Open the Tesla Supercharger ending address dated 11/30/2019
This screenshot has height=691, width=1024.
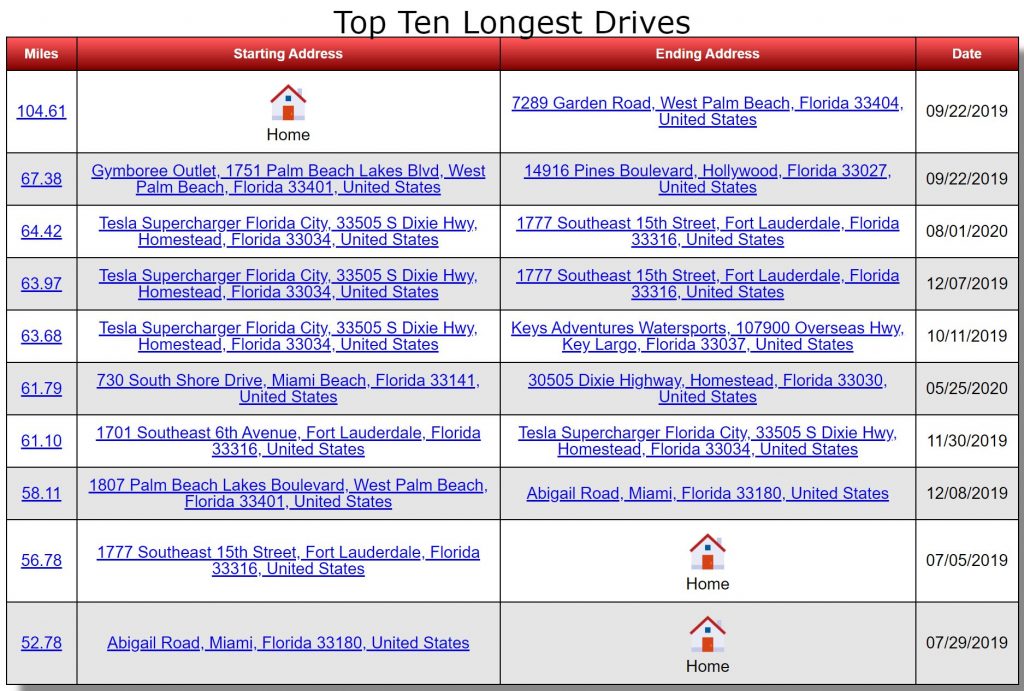click(707, 441)
